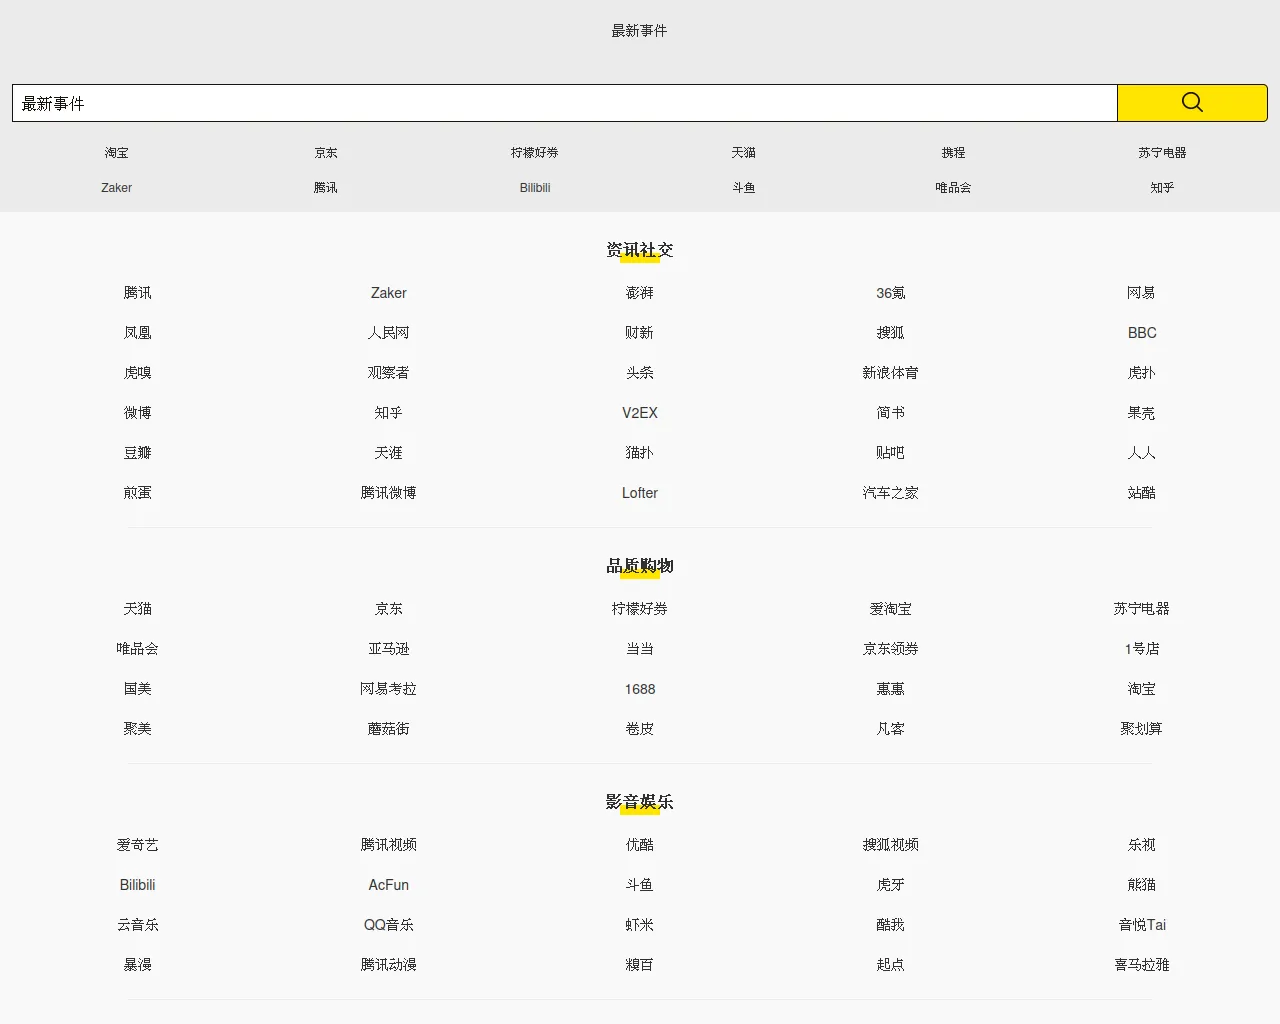The height and width of the screenshot is (1024, 1280).
Task: Open the 观察者 link
Action: tap(389, 373)
